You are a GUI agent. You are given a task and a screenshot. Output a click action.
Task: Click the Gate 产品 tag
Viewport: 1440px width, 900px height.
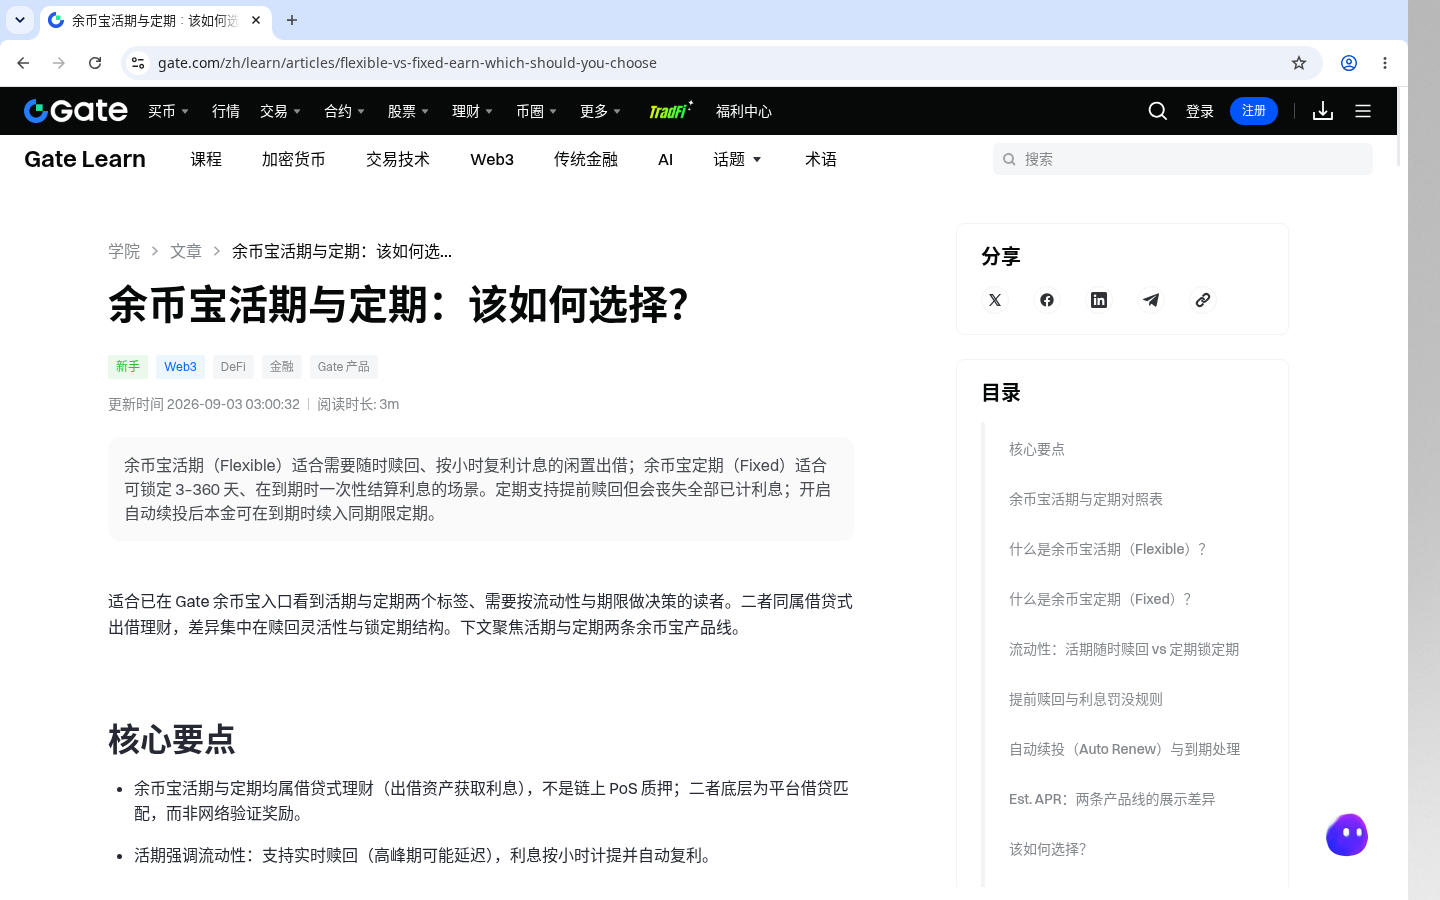click(344, 367)
